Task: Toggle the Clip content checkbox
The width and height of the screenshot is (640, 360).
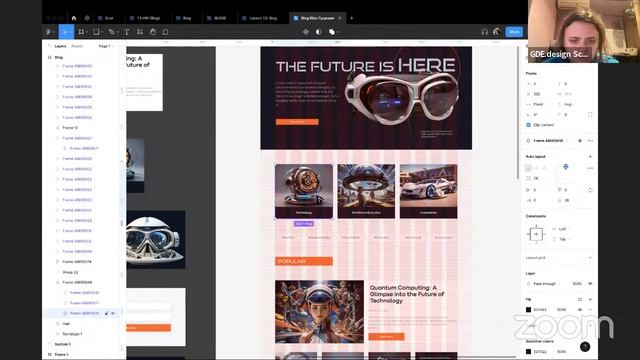Action: pos(528,125)
